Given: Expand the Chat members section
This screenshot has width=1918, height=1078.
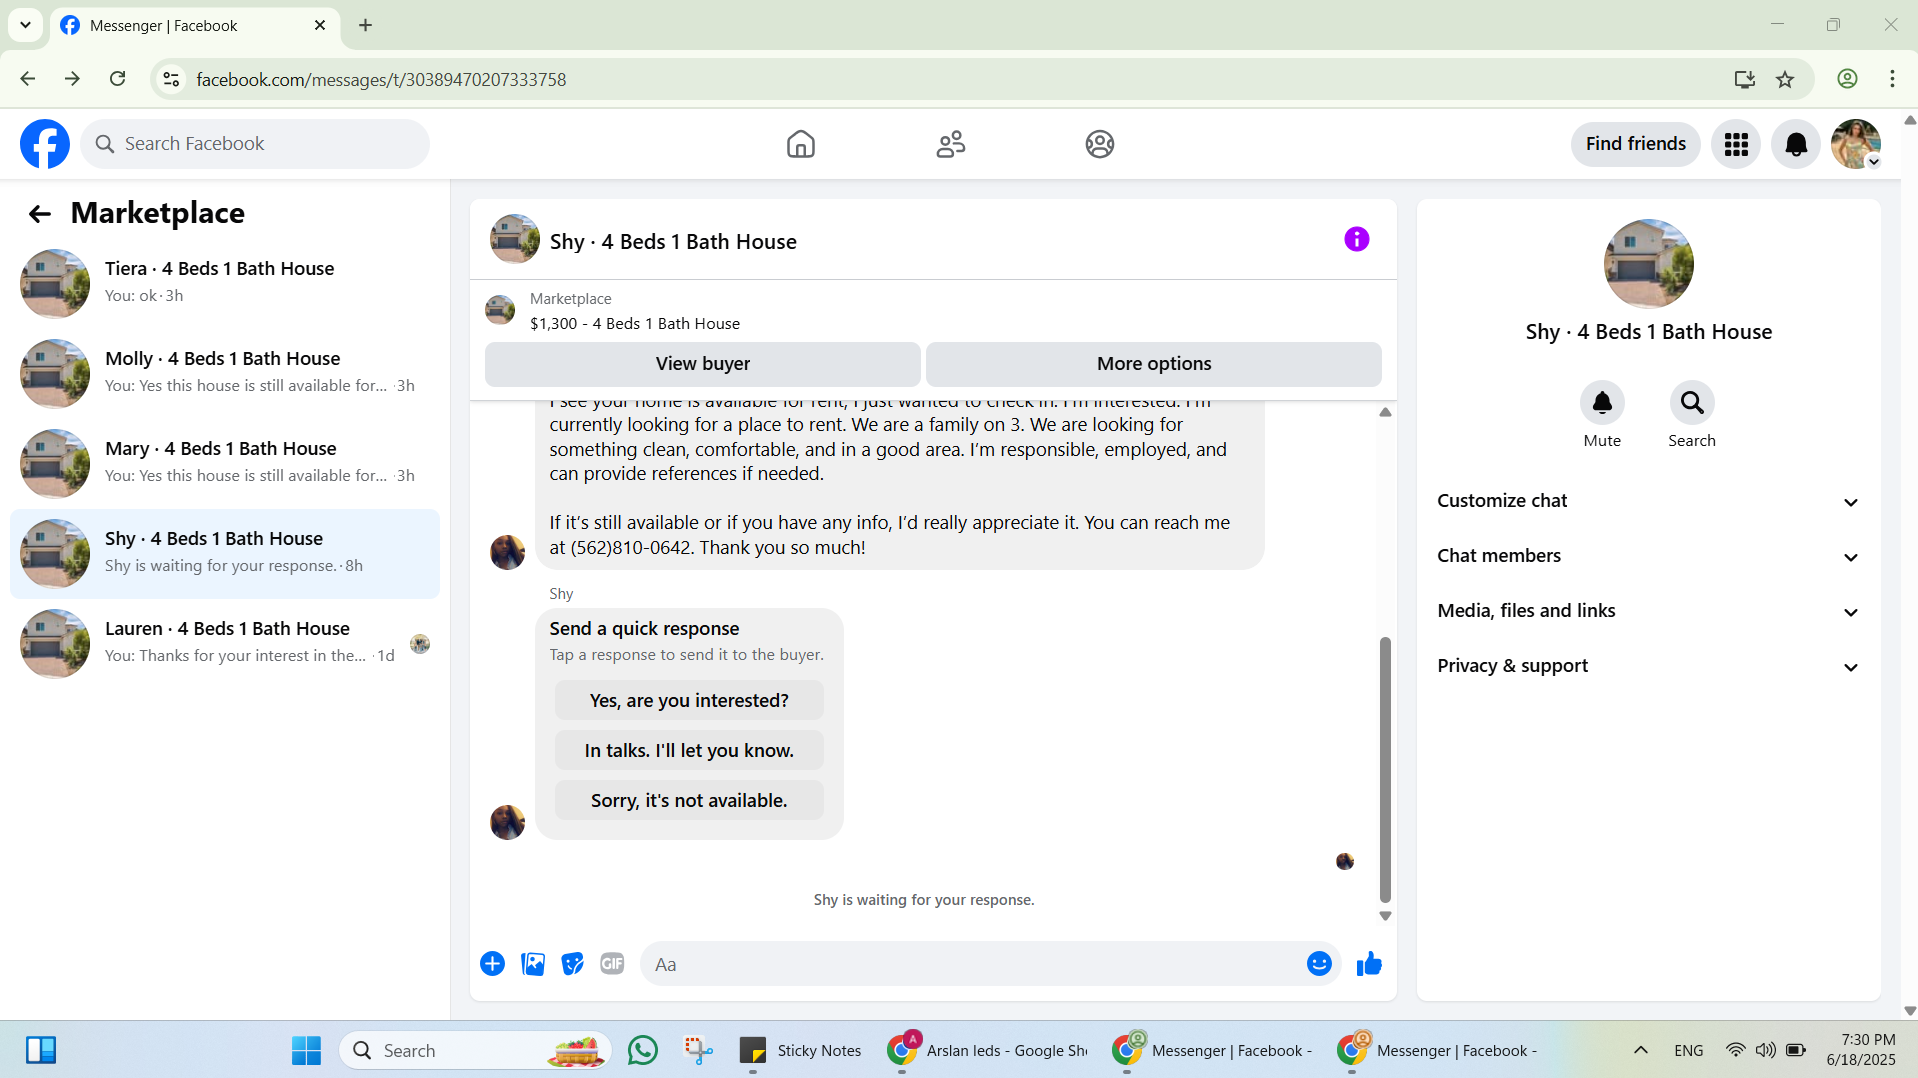Looking at the screenshot, I should (x=1648, y=556).
